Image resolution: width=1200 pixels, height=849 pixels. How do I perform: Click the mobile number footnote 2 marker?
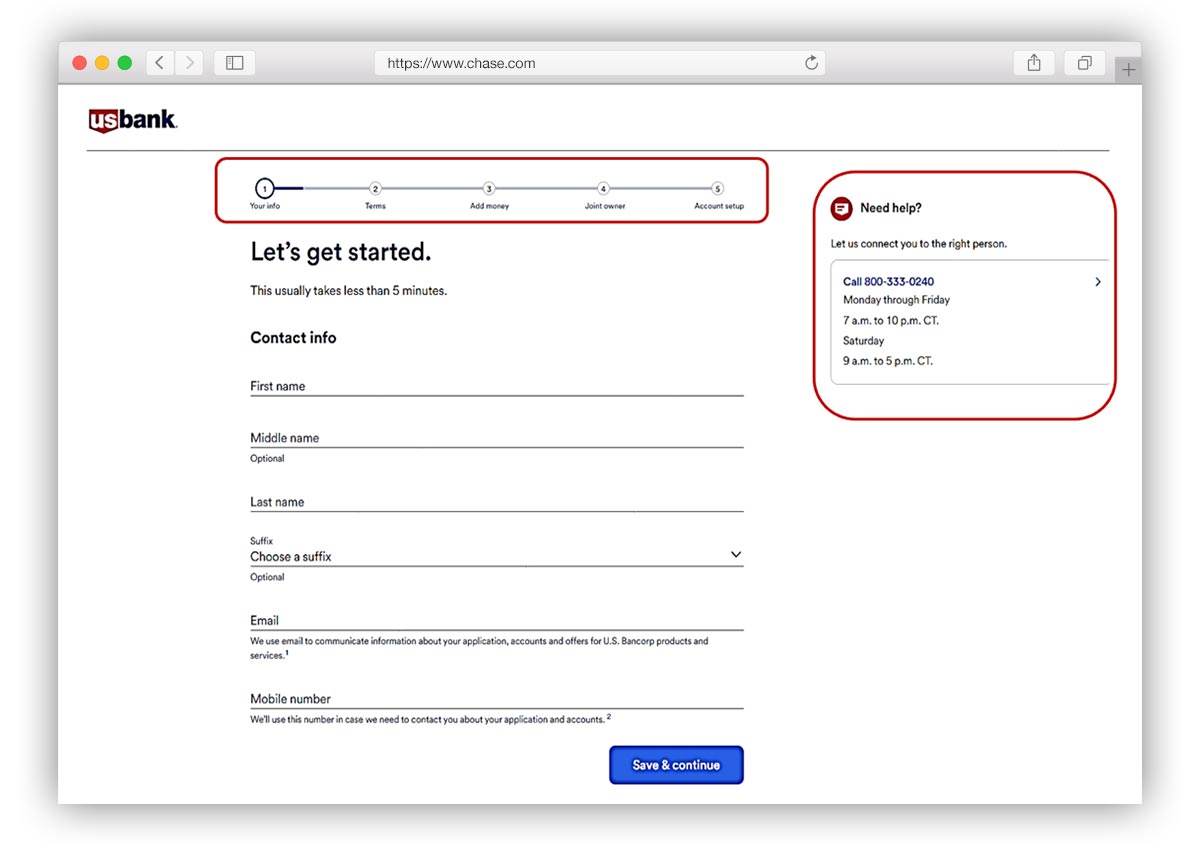pyautogui.click(x=608, y=717)
